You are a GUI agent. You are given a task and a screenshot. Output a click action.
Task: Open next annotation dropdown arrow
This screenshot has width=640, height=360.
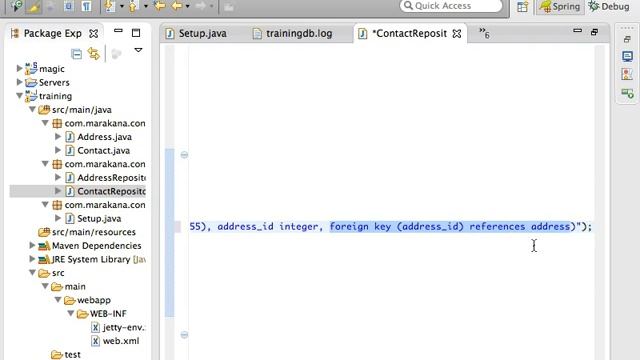[122, 7]
